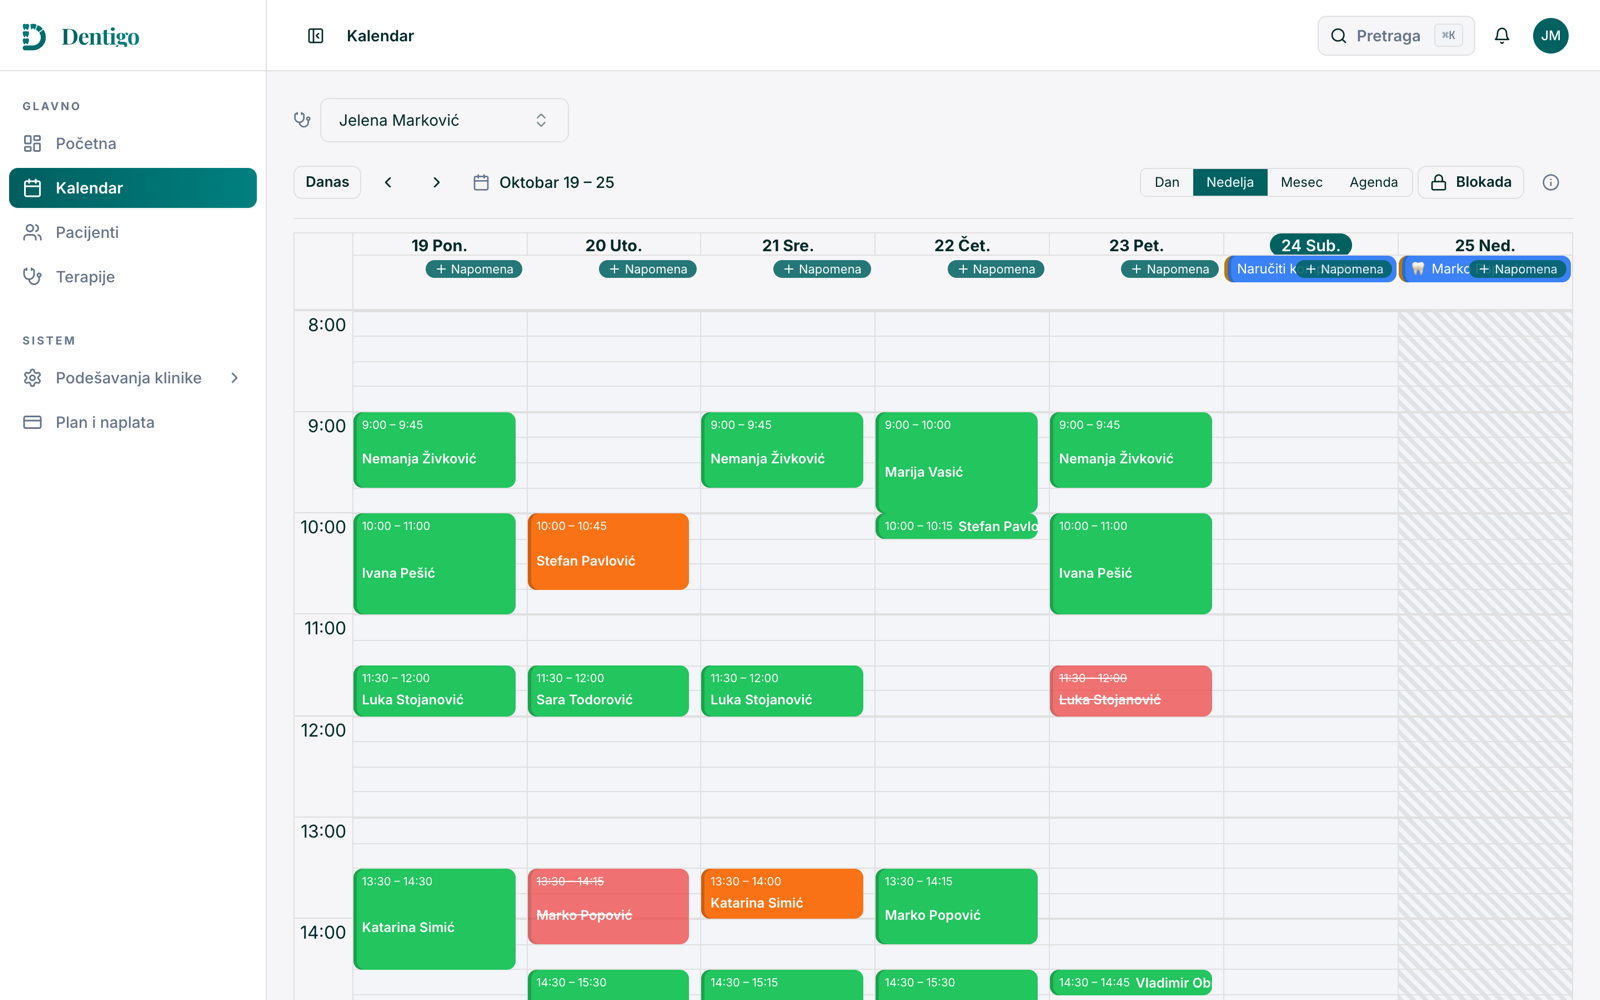Open Terapije from the sidebar
Image resolution: width=1600 pixels, height=1000 pixels.
coord(133,276)
